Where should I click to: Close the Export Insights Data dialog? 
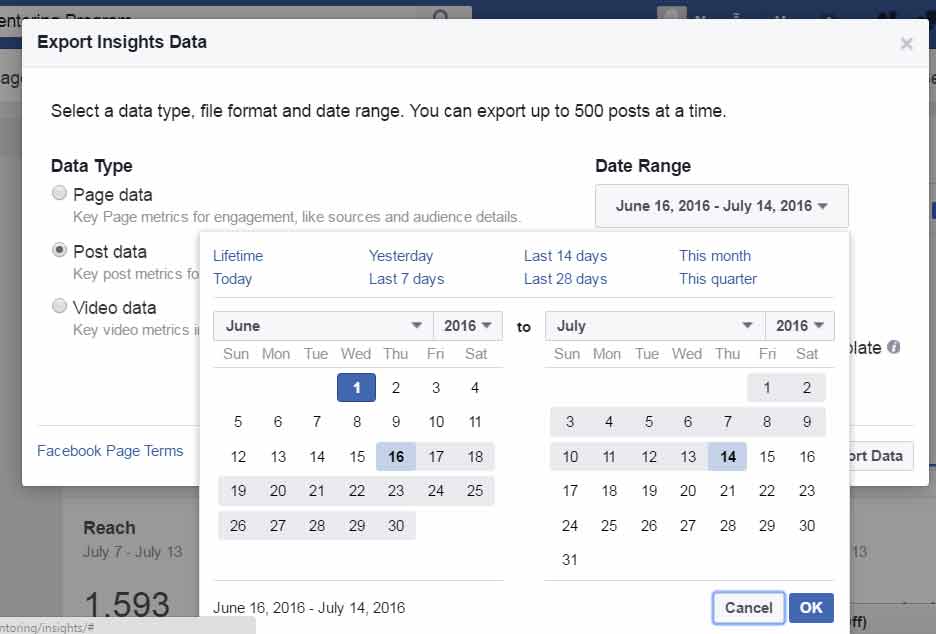(906, 43)
